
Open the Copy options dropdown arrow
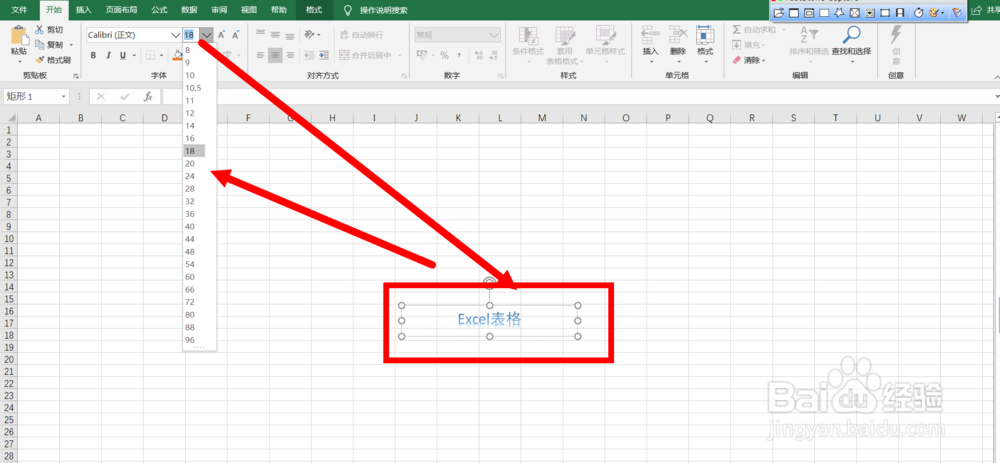click(71, 45)
